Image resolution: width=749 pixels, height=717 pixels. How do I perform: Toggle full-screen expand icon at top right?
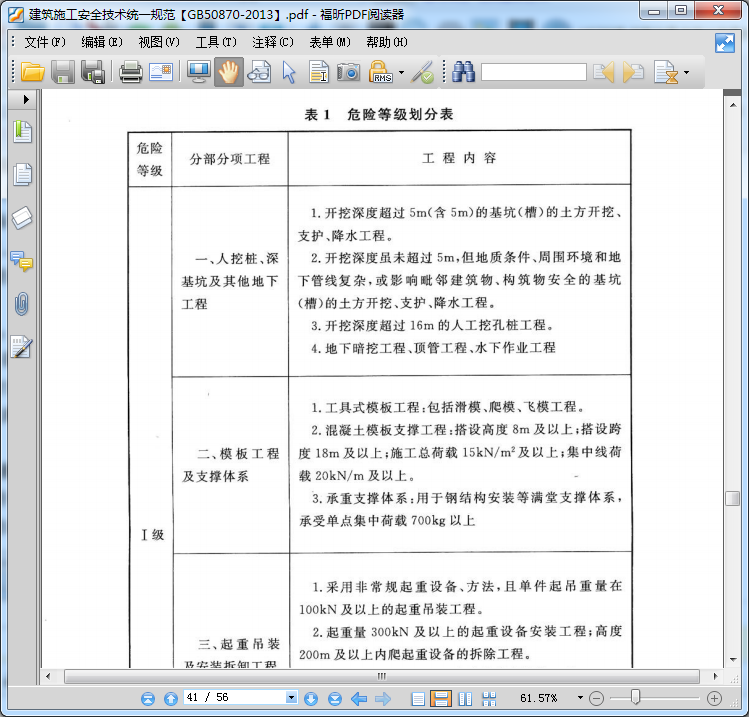tap(725, 43)
